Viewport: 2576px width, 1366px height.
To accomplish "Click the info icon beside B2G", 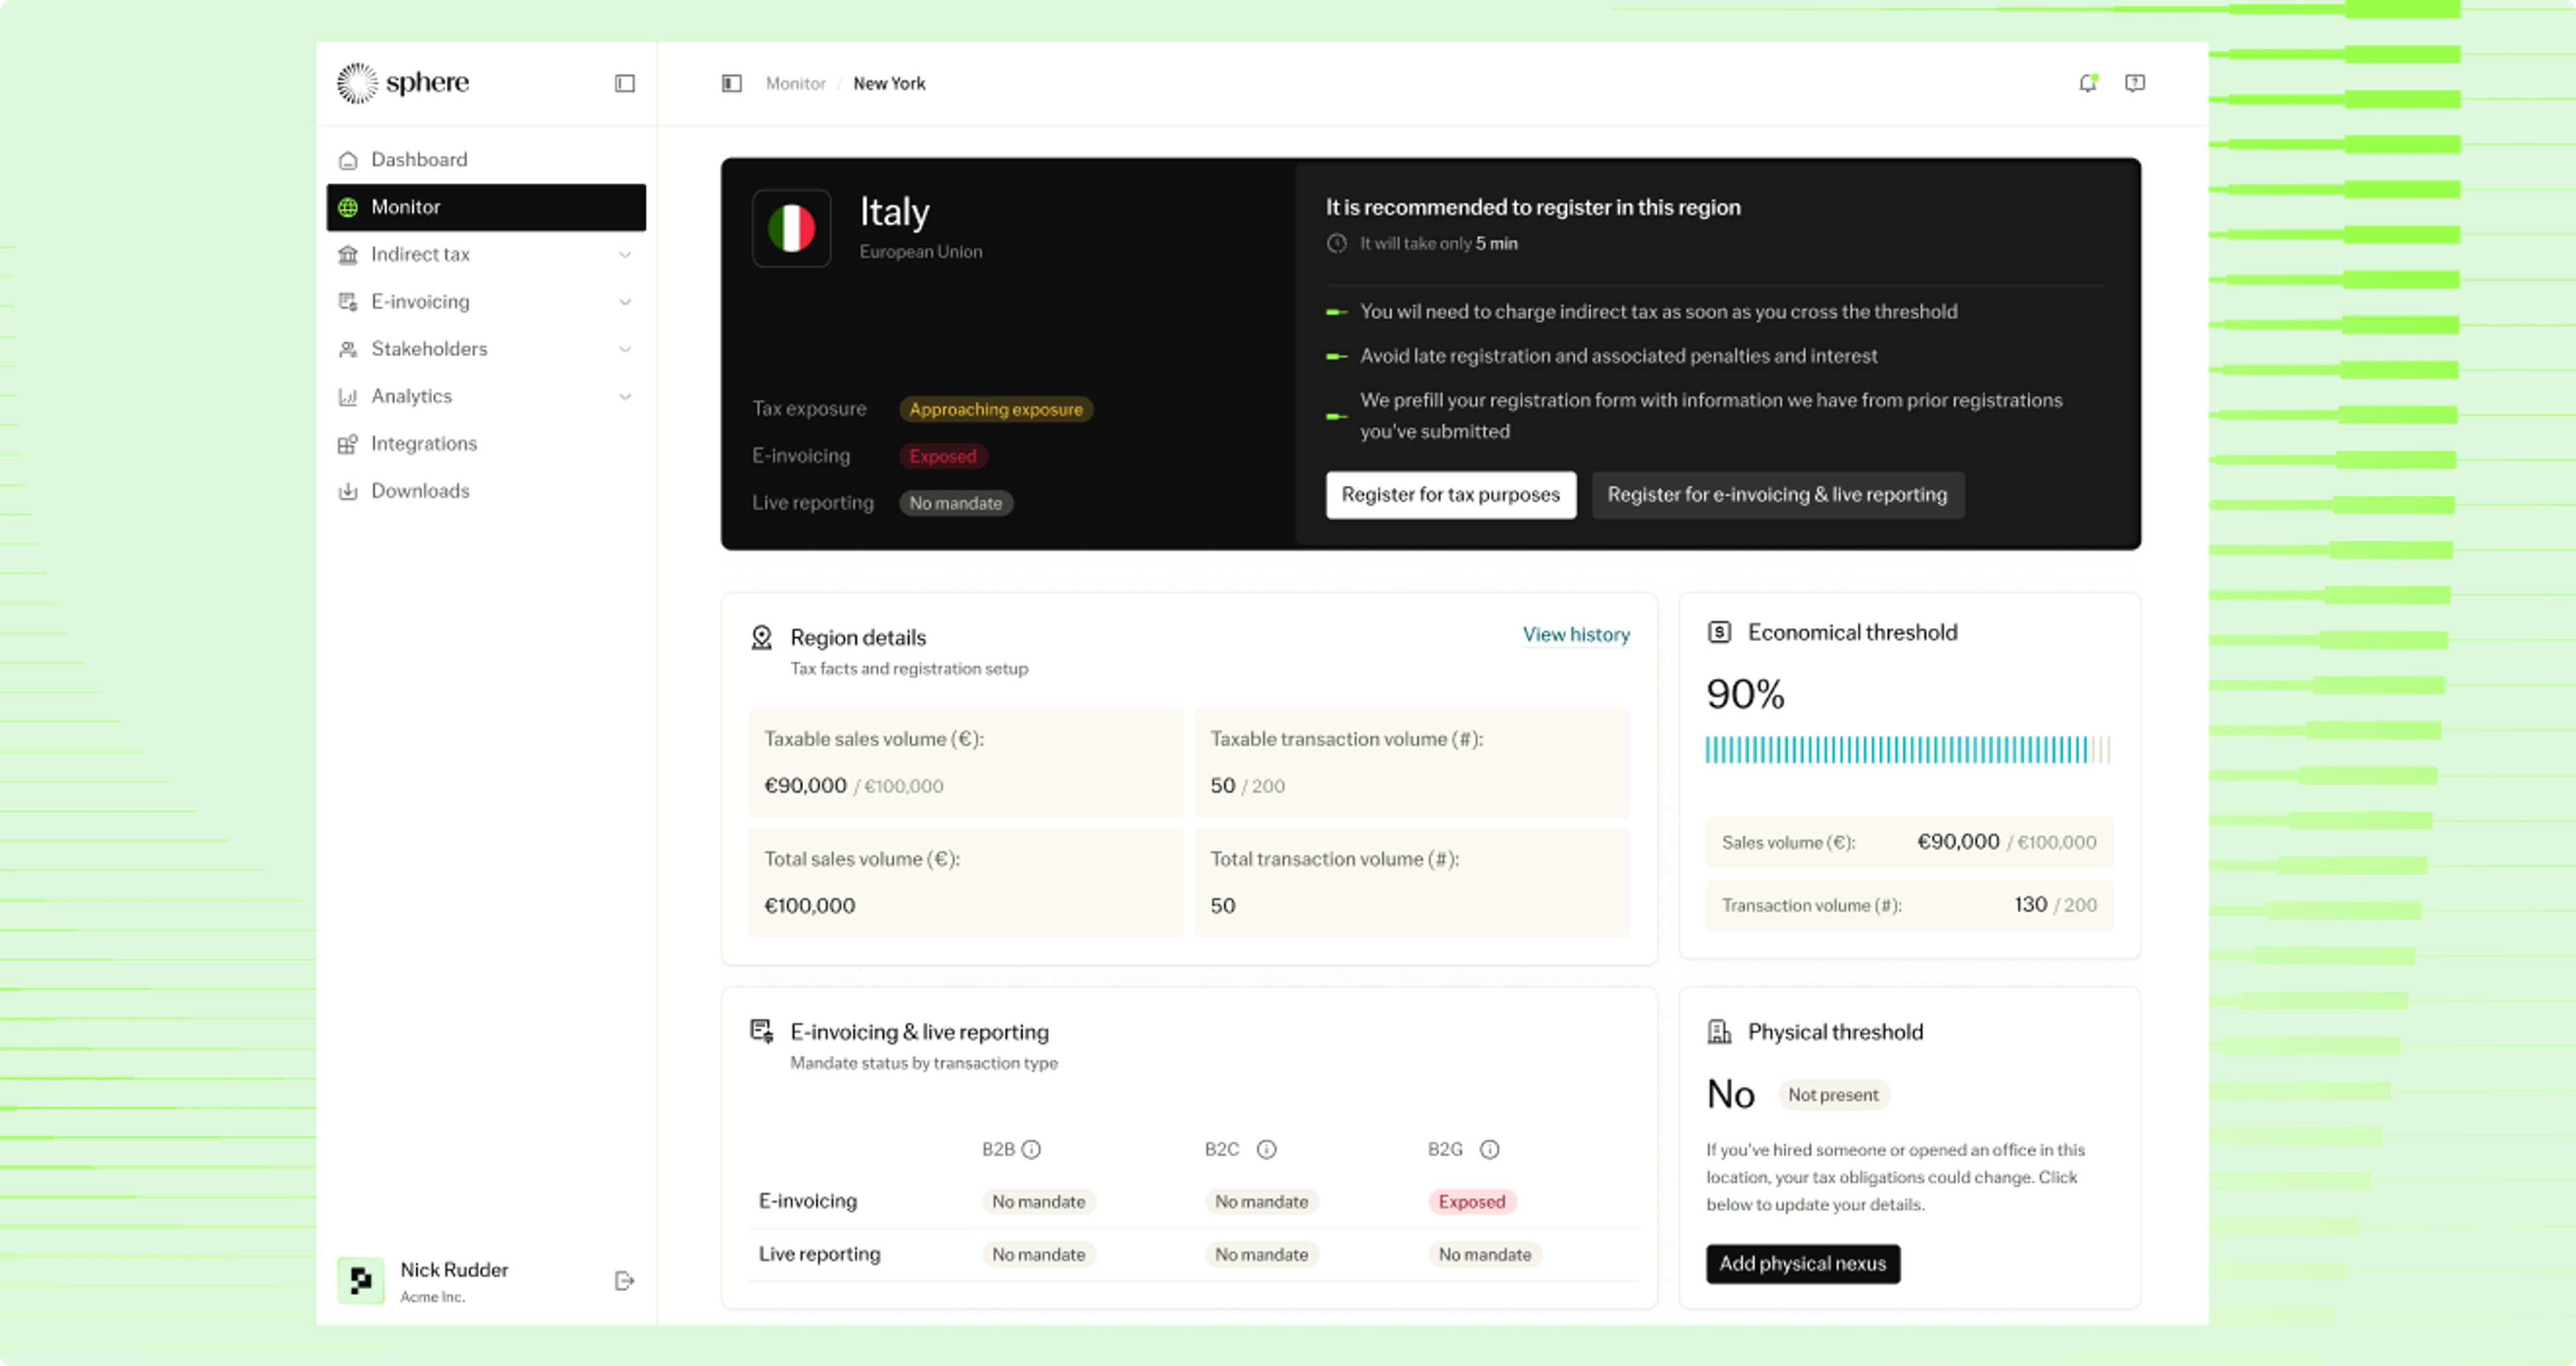I will (x=1489, y=1149).
